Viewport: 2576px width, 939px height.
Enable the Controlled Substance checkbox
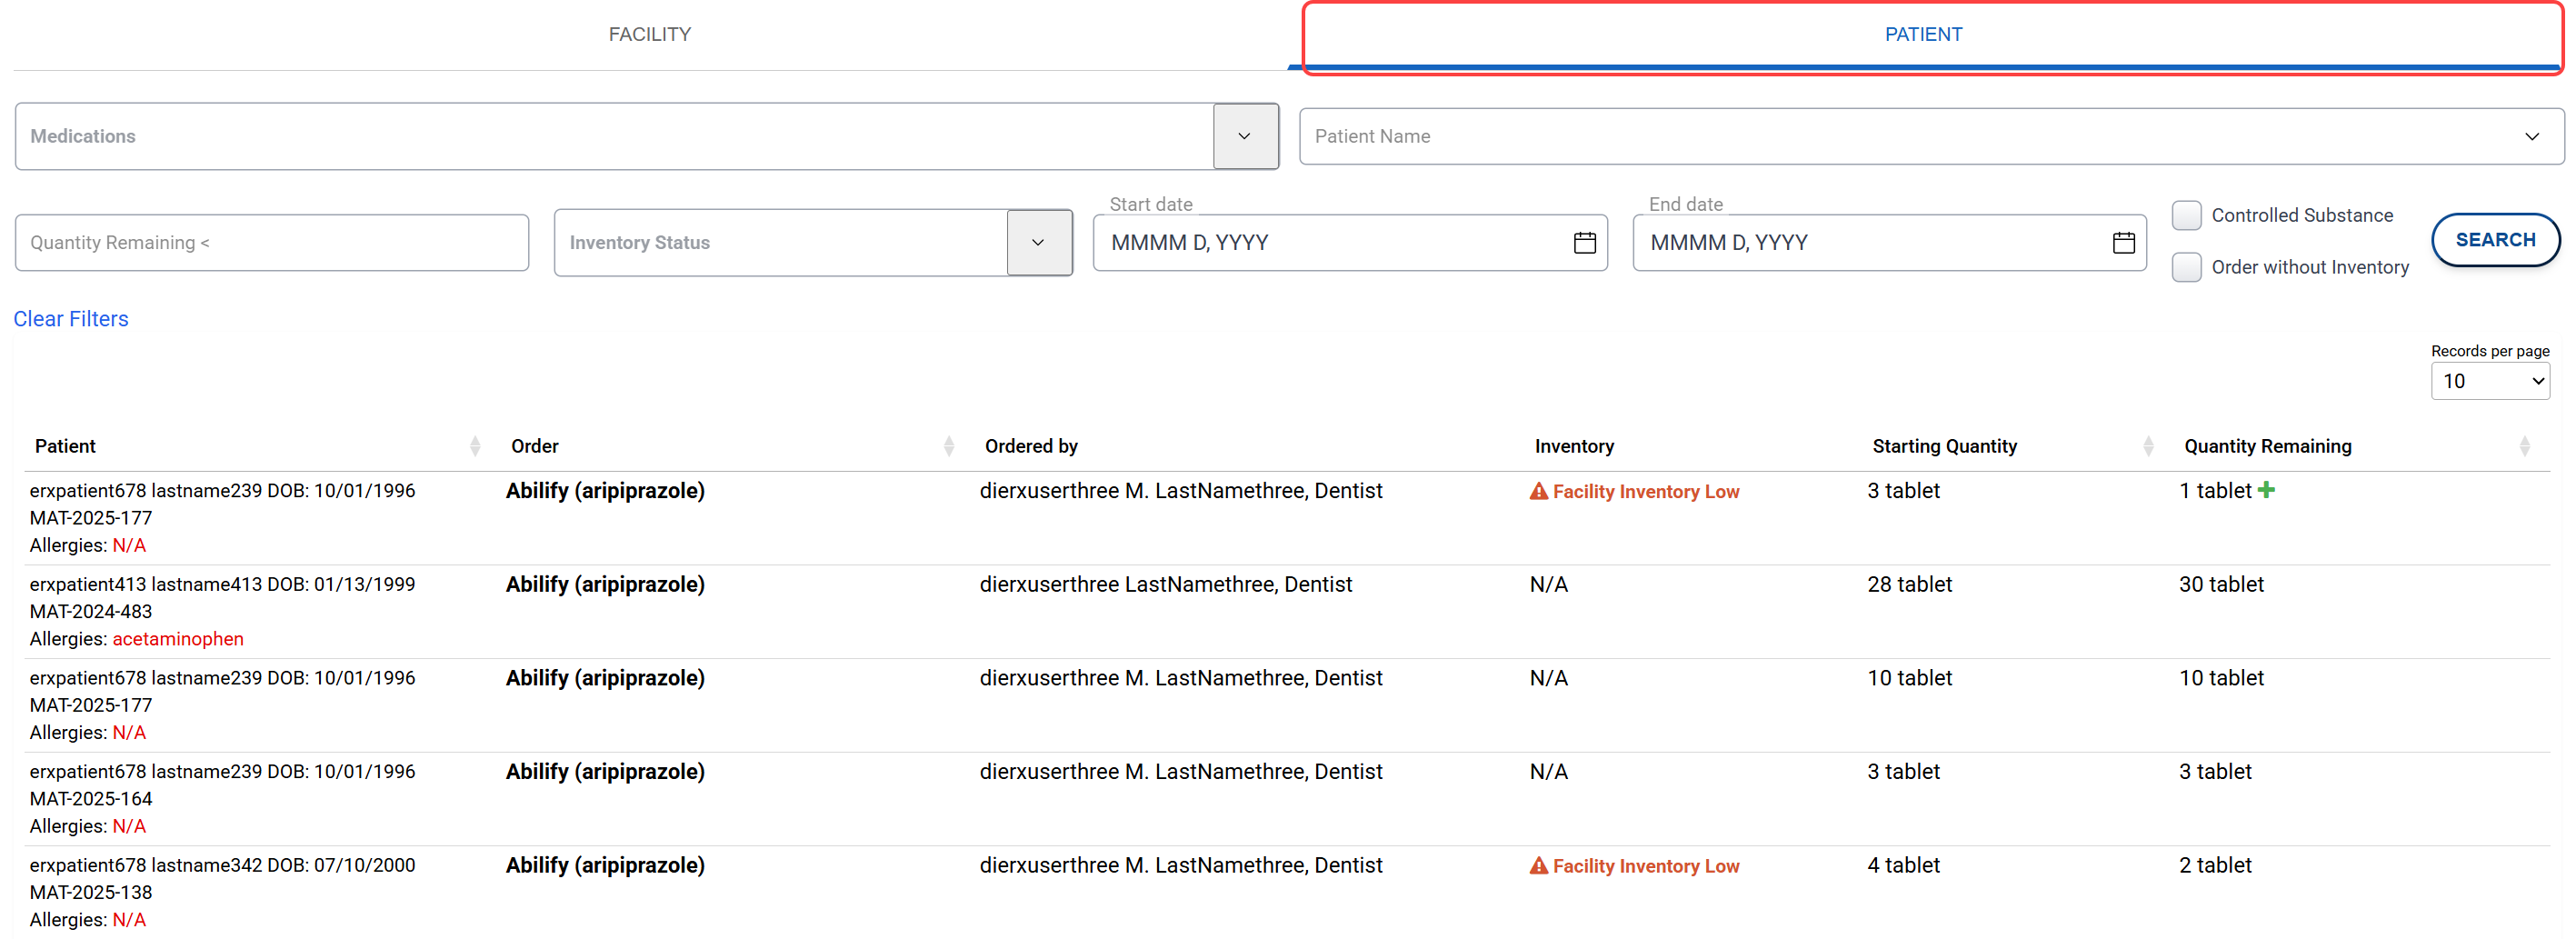(2186, 215)
